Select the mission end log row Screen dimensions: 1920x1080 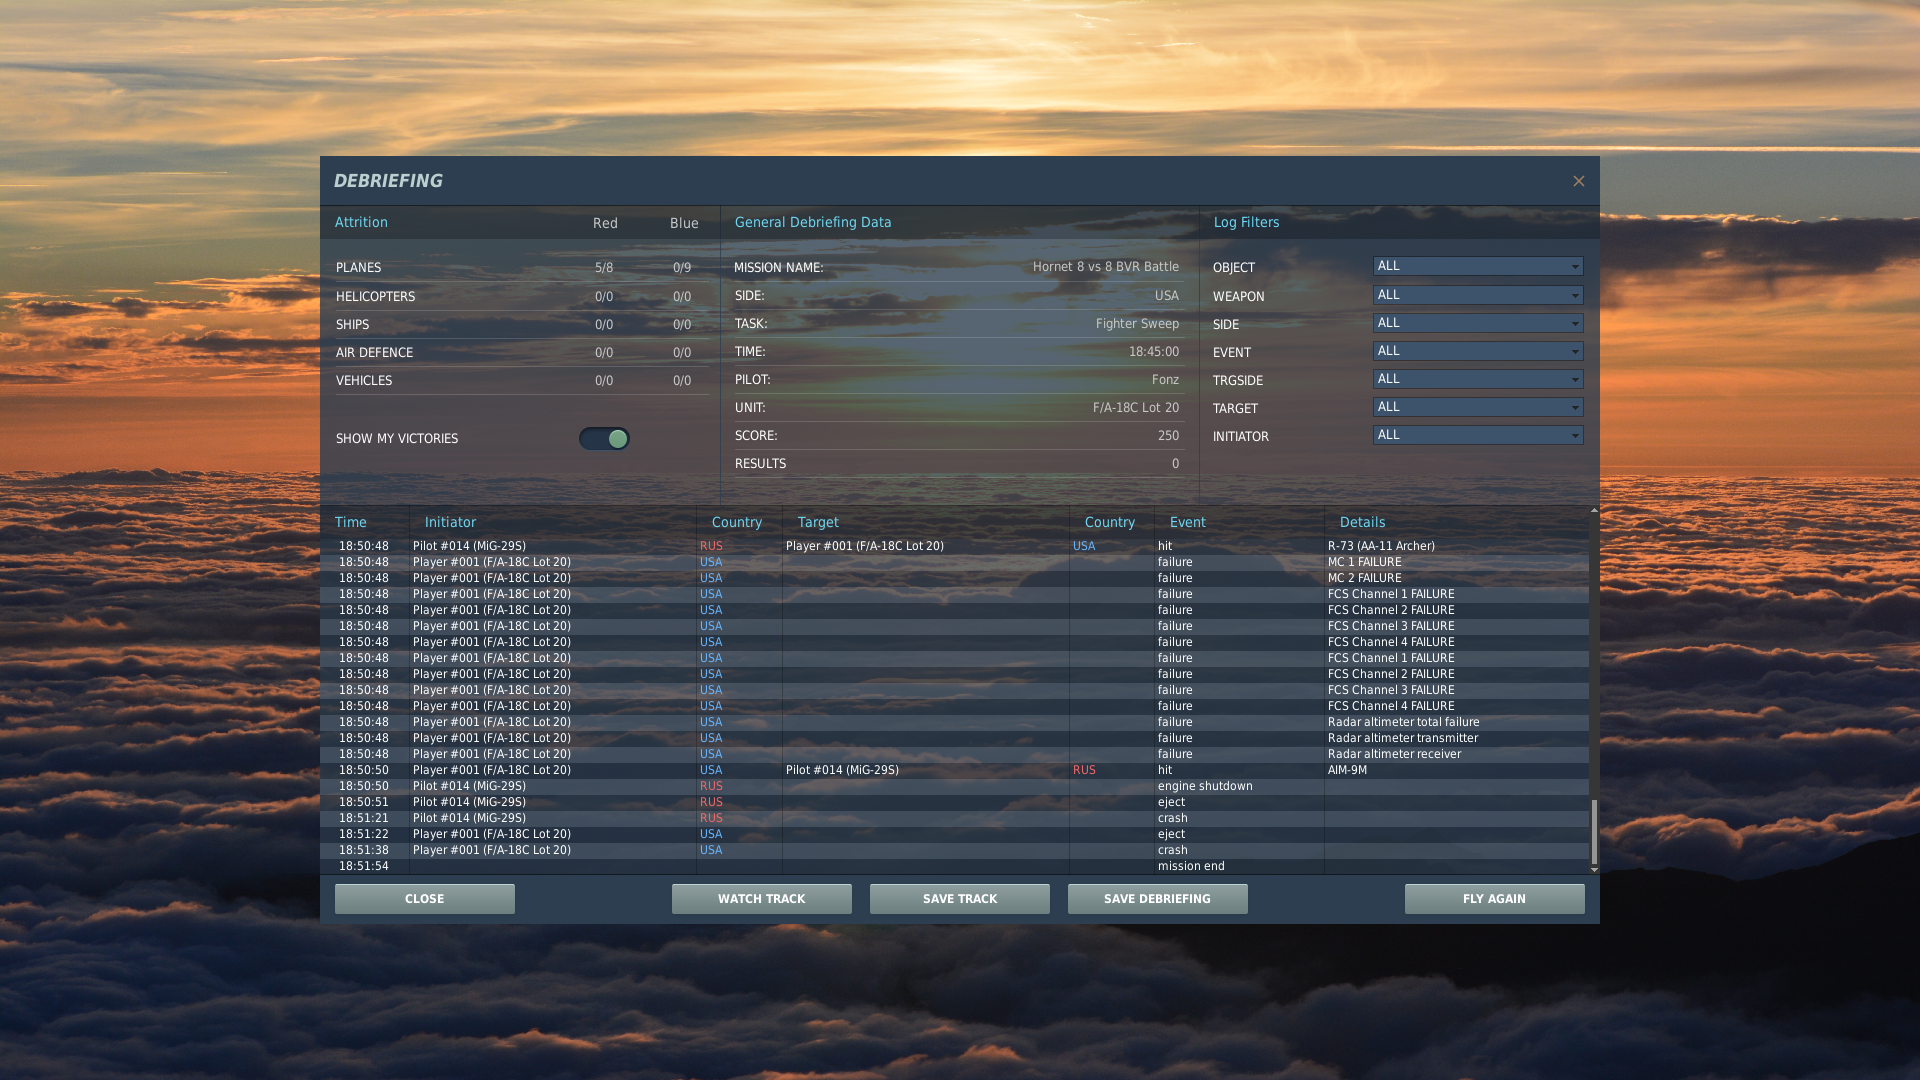pos(955,866)
